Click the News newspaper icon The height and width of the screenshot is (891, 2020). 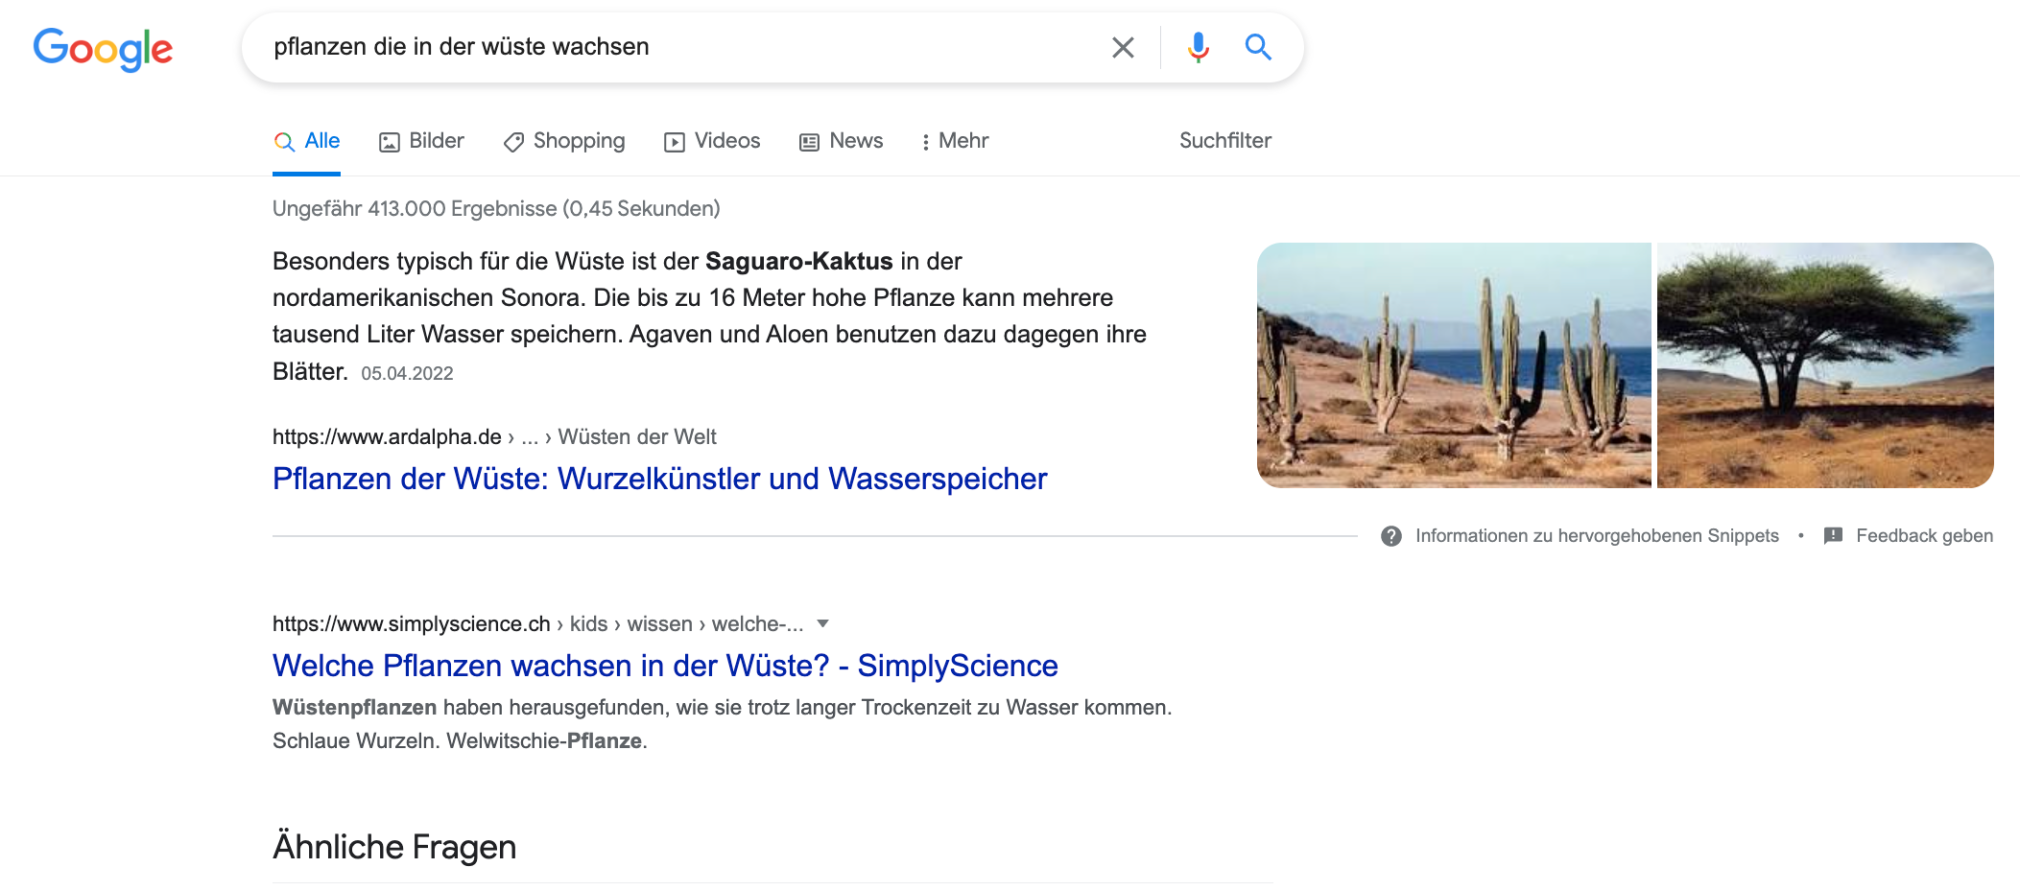click(x=807, y=141)
